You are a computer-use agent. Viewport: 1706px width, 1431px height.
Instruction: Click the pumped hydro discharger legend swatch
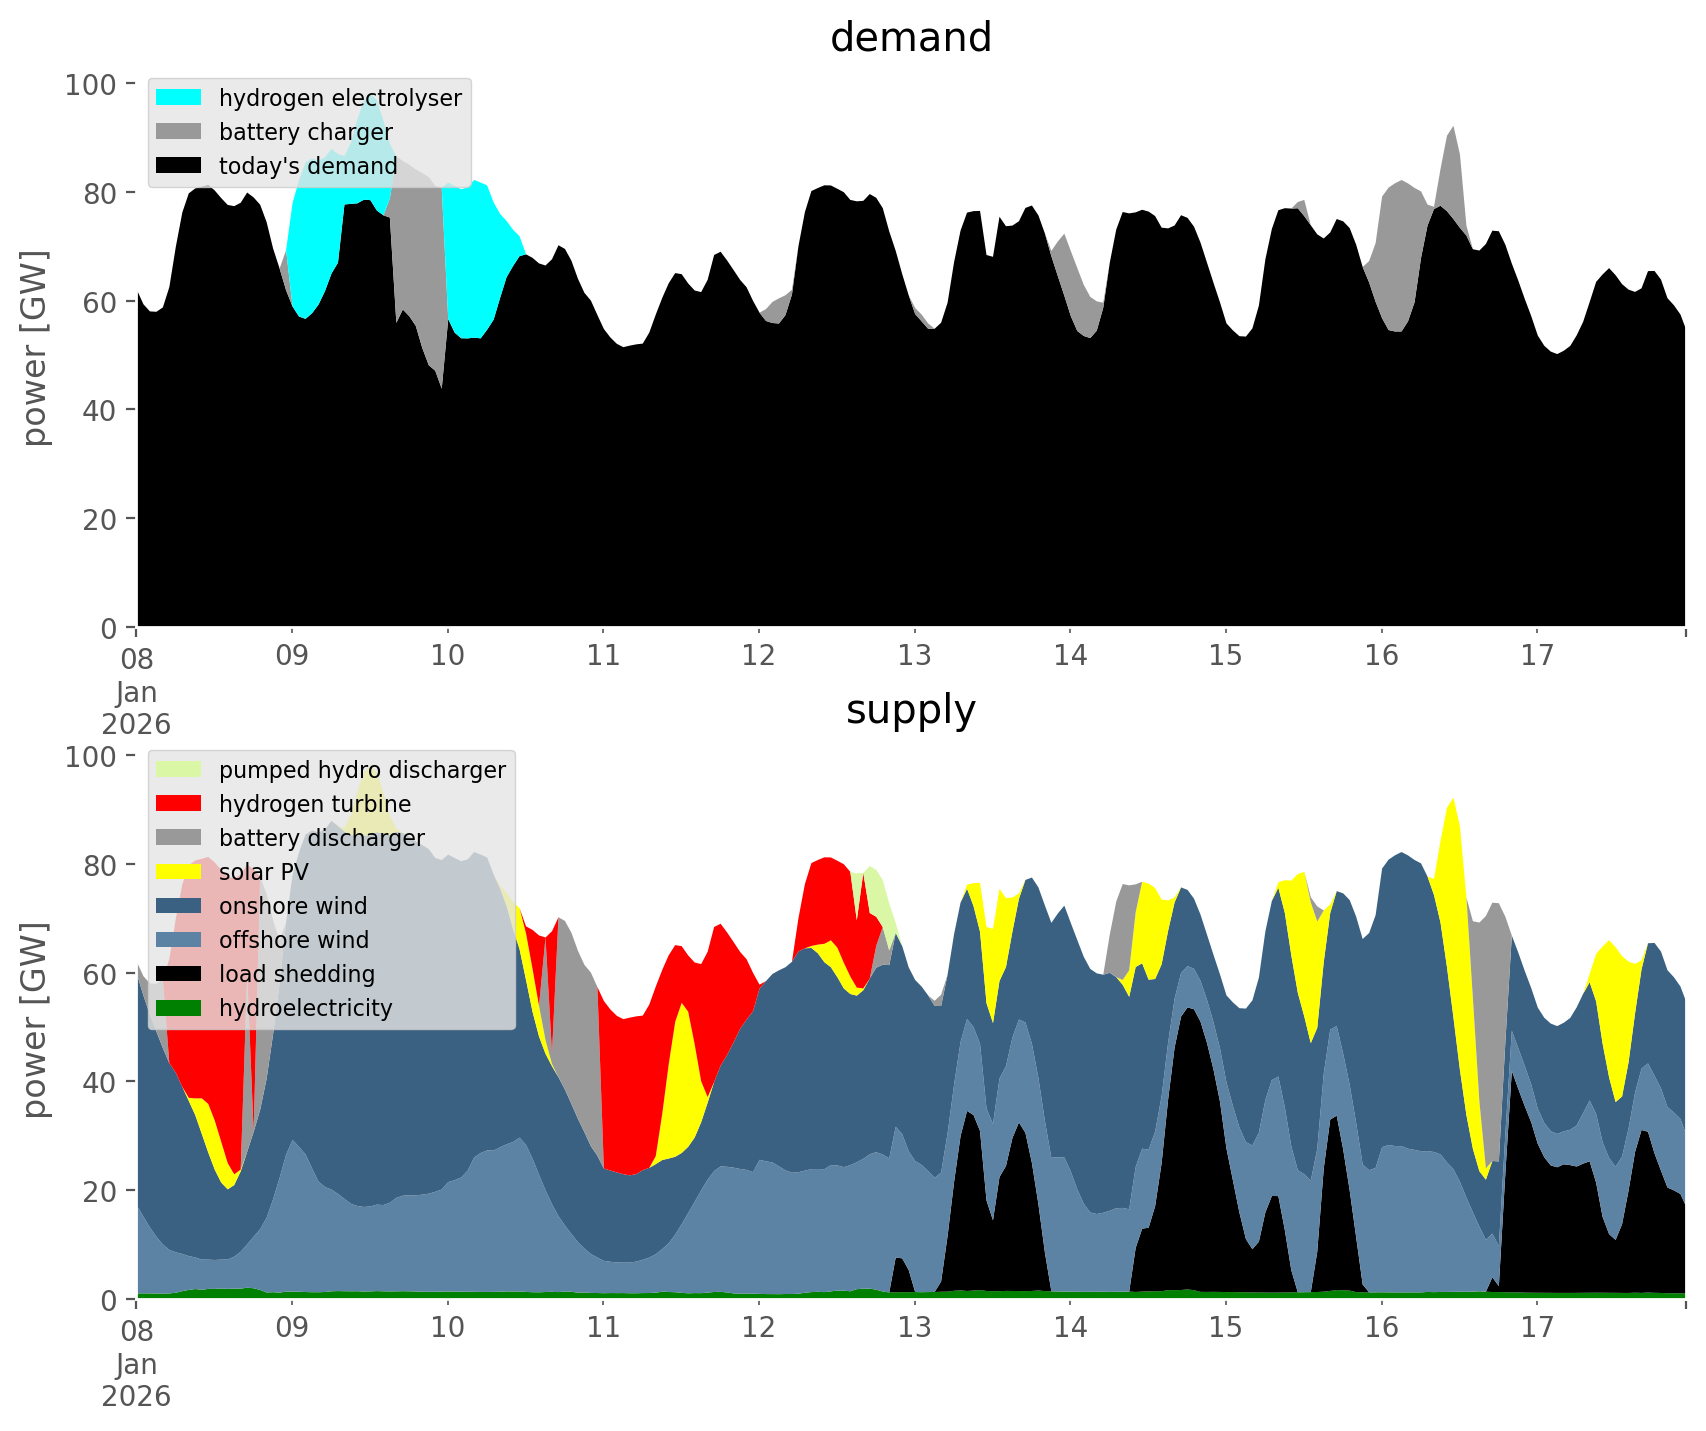tap(179, 770)
